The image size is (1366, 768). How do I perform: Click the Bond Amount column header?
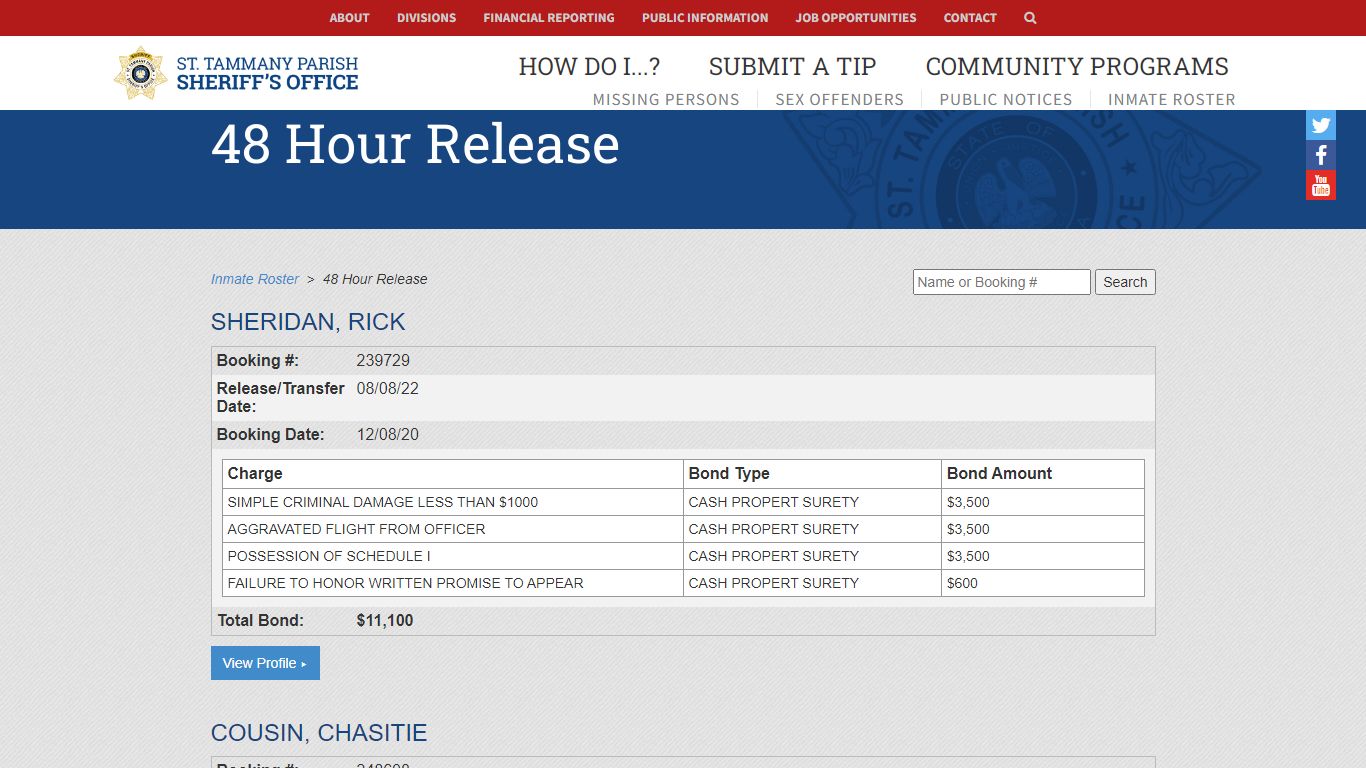(1000, 474)
